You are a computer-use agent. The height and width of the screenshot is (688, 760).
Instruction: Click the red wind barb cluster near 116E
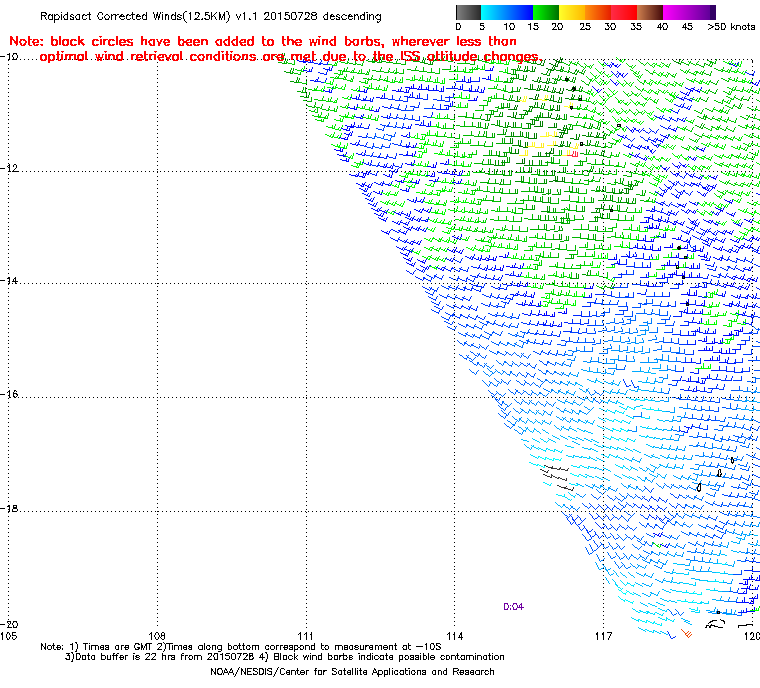[573, 154]
